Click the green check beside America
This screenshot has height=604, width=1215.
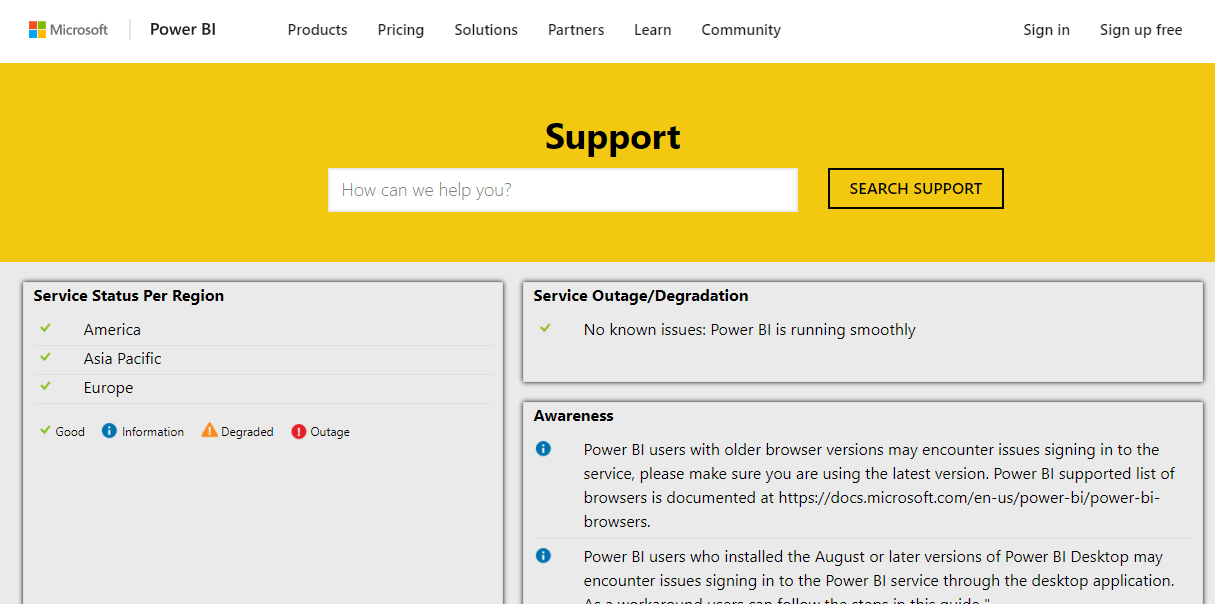coord(45,328)
